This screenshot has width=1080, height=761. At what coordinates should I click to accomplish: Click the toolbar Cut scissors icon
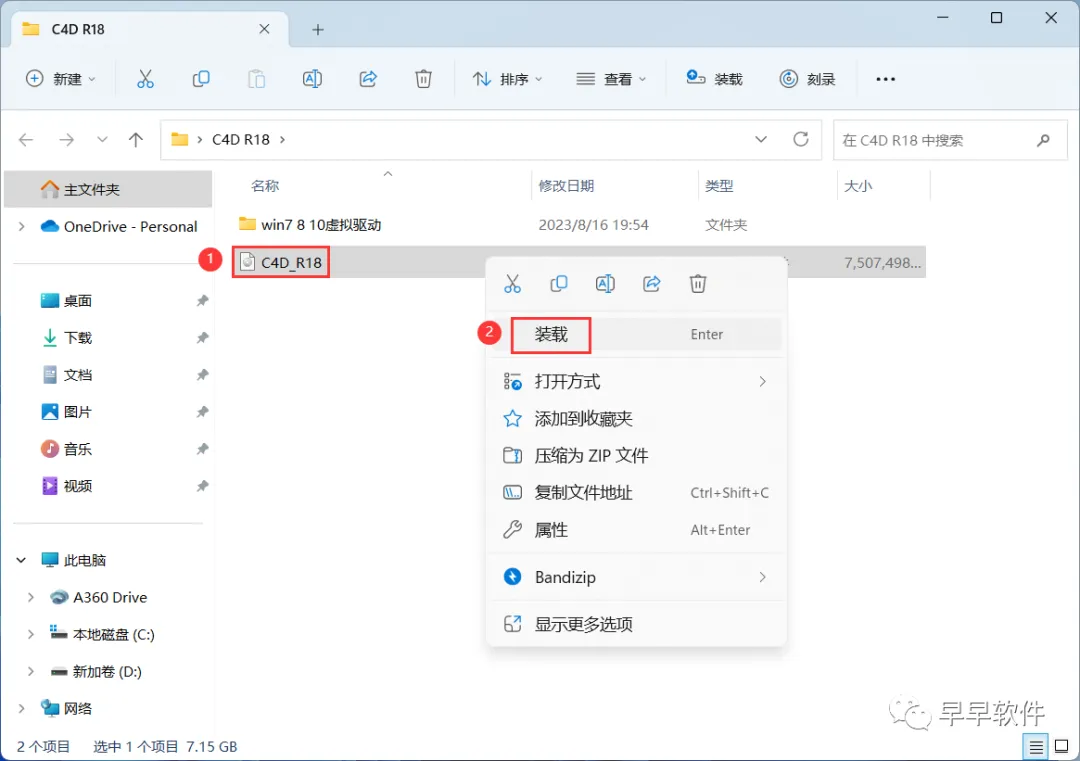pyautogui.click(x=145, y=79)
